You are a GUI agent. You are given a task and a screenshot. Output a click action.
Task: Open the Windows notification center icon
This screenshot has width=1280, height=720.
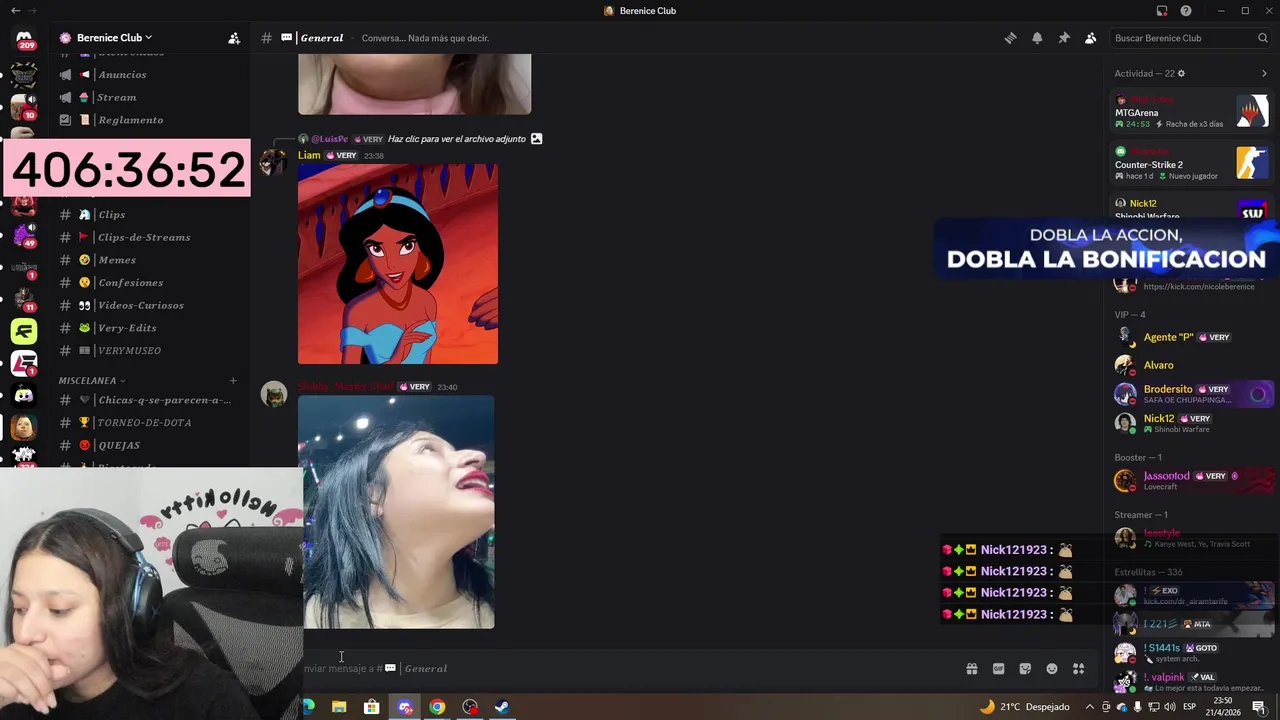click(x=1258, y=707)
